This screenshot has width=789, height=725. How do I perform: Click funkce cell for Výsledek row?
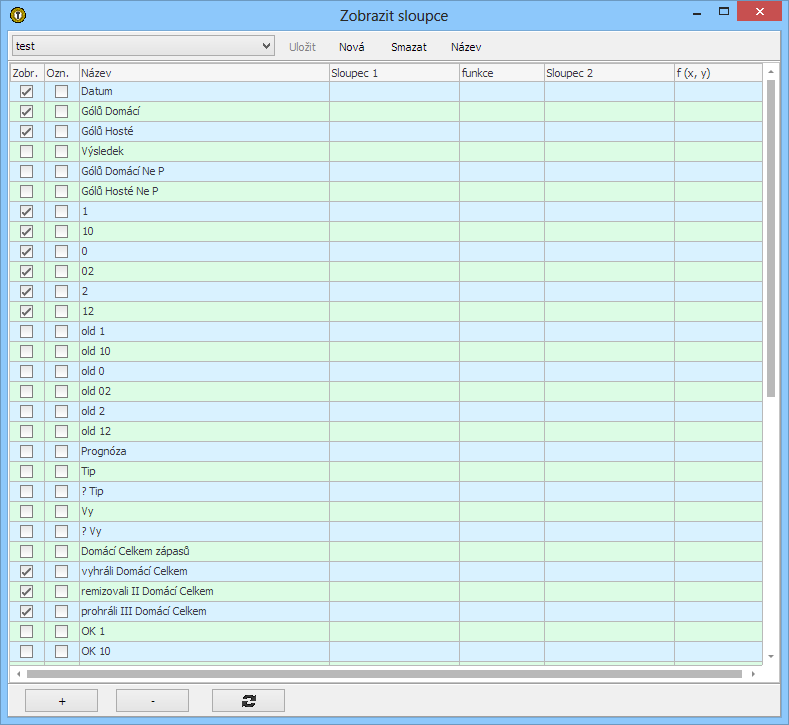pos(502,151)
